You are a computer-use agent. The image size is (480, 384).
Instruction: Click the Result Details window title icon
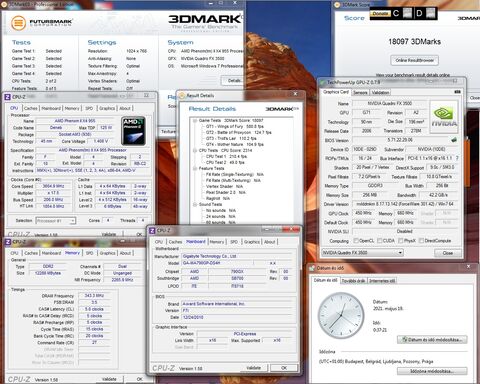[x=182, y=96]
